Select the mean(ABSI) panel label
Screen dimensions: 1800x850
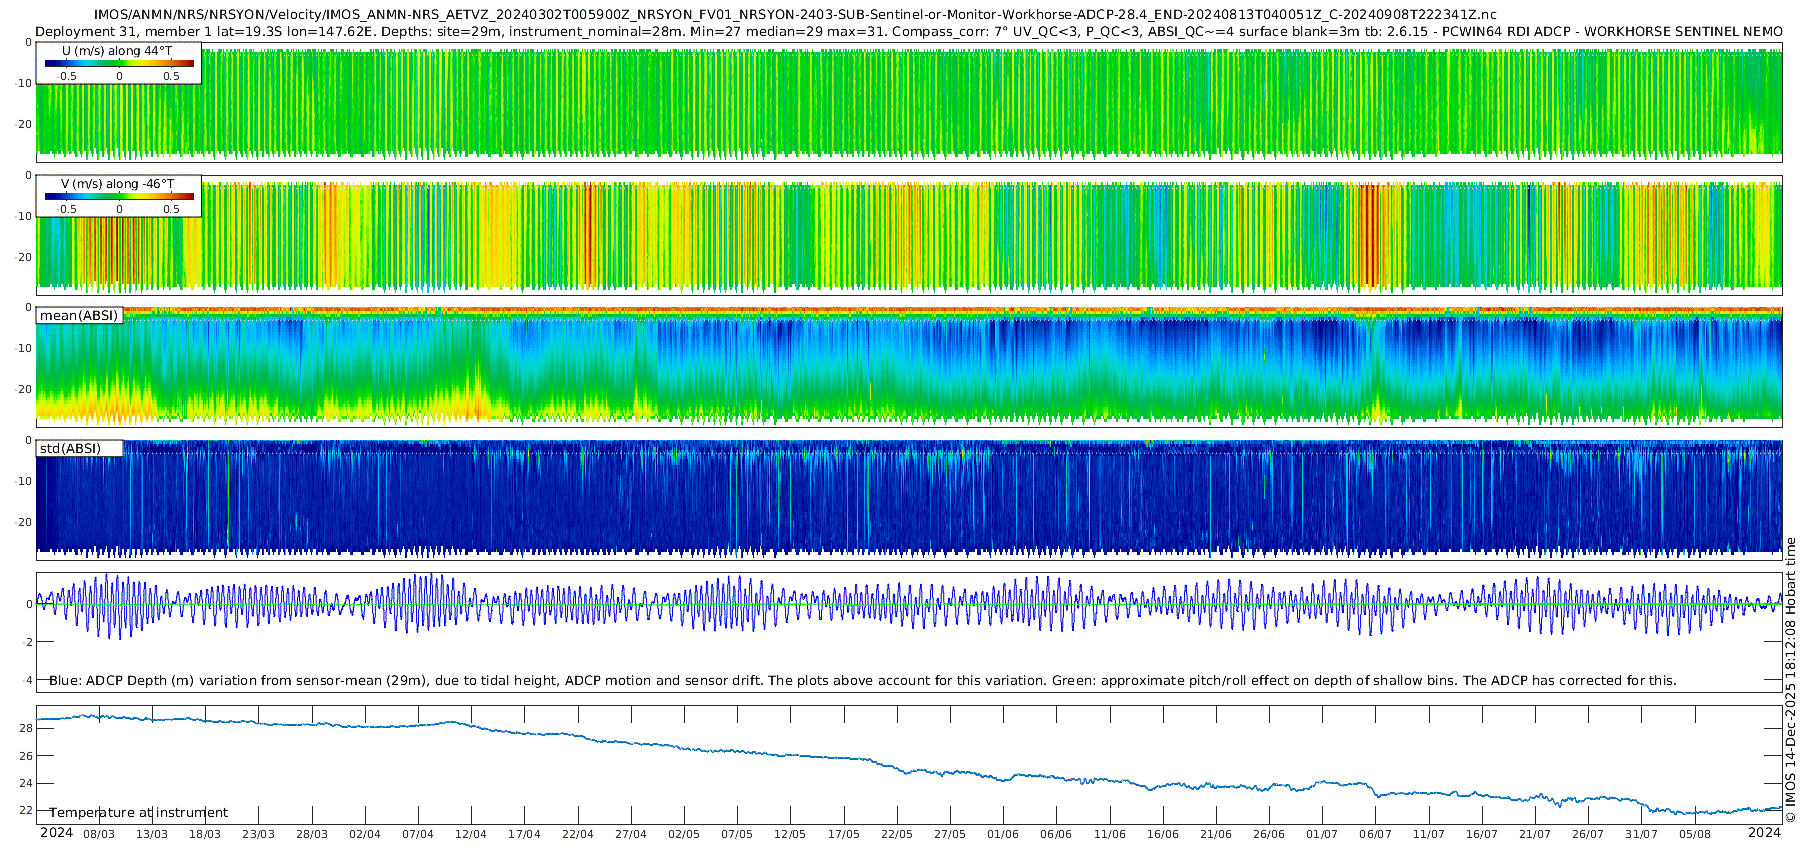[79, 316]
